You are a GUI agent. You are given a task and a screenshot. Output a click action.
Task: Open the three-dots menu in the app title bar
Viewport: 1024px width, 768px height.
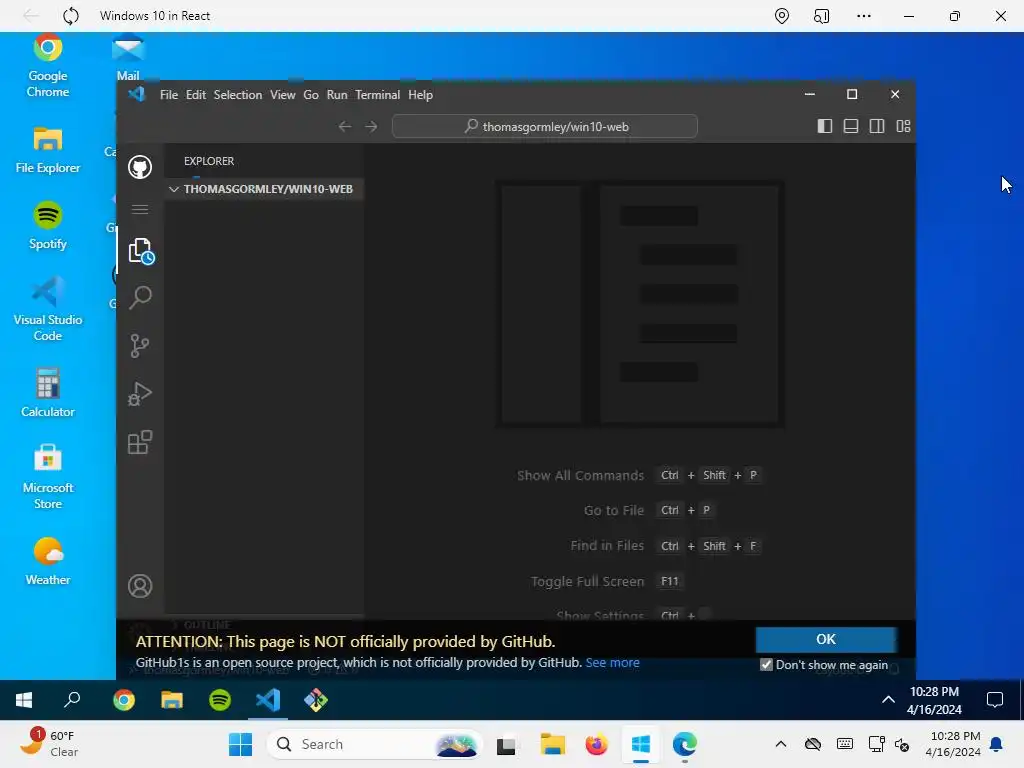coord(863,16)
